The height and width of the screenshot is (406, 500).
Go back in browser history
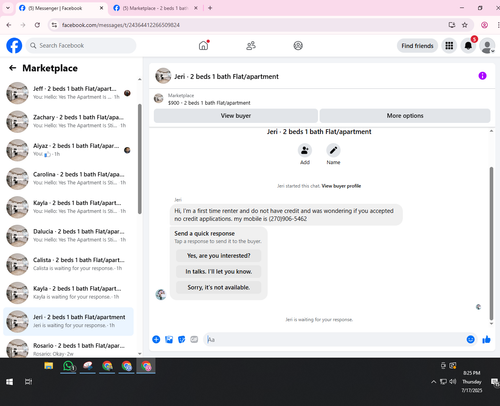point(9,25)
